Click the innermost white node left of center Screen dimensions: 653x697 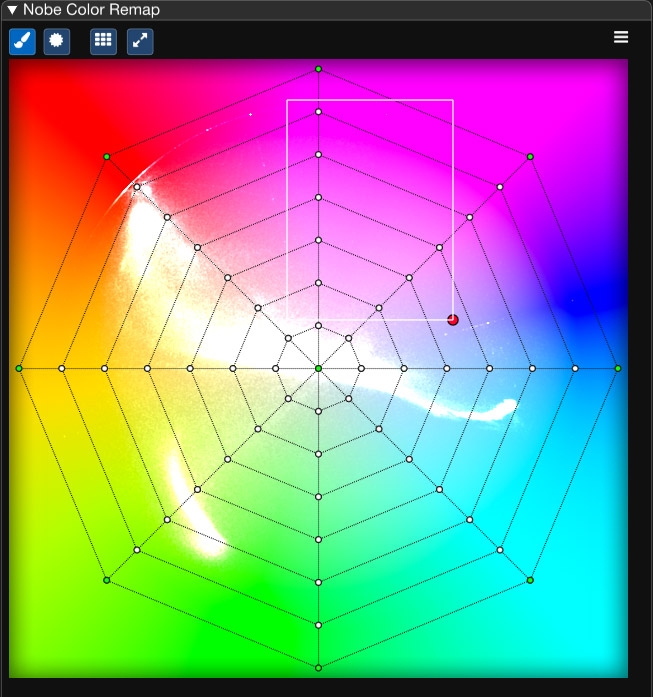(x=276, y=369)
